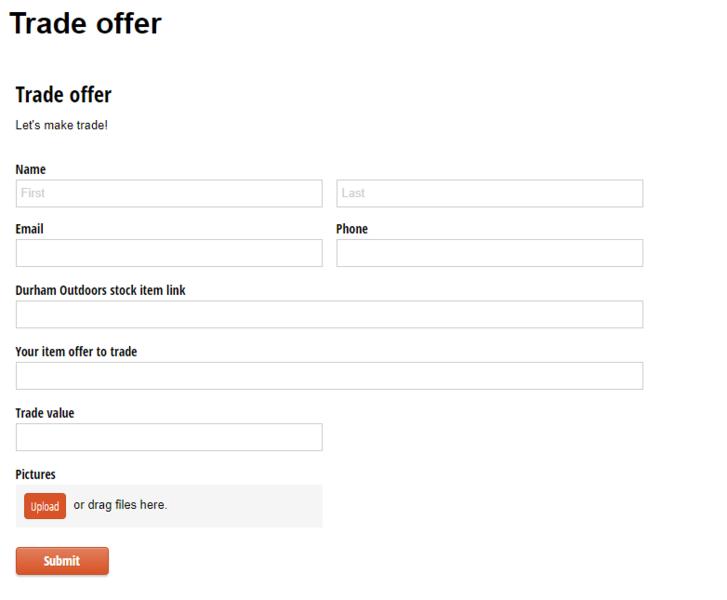
Task: Click the Email label text
Action: click(30, 229)
